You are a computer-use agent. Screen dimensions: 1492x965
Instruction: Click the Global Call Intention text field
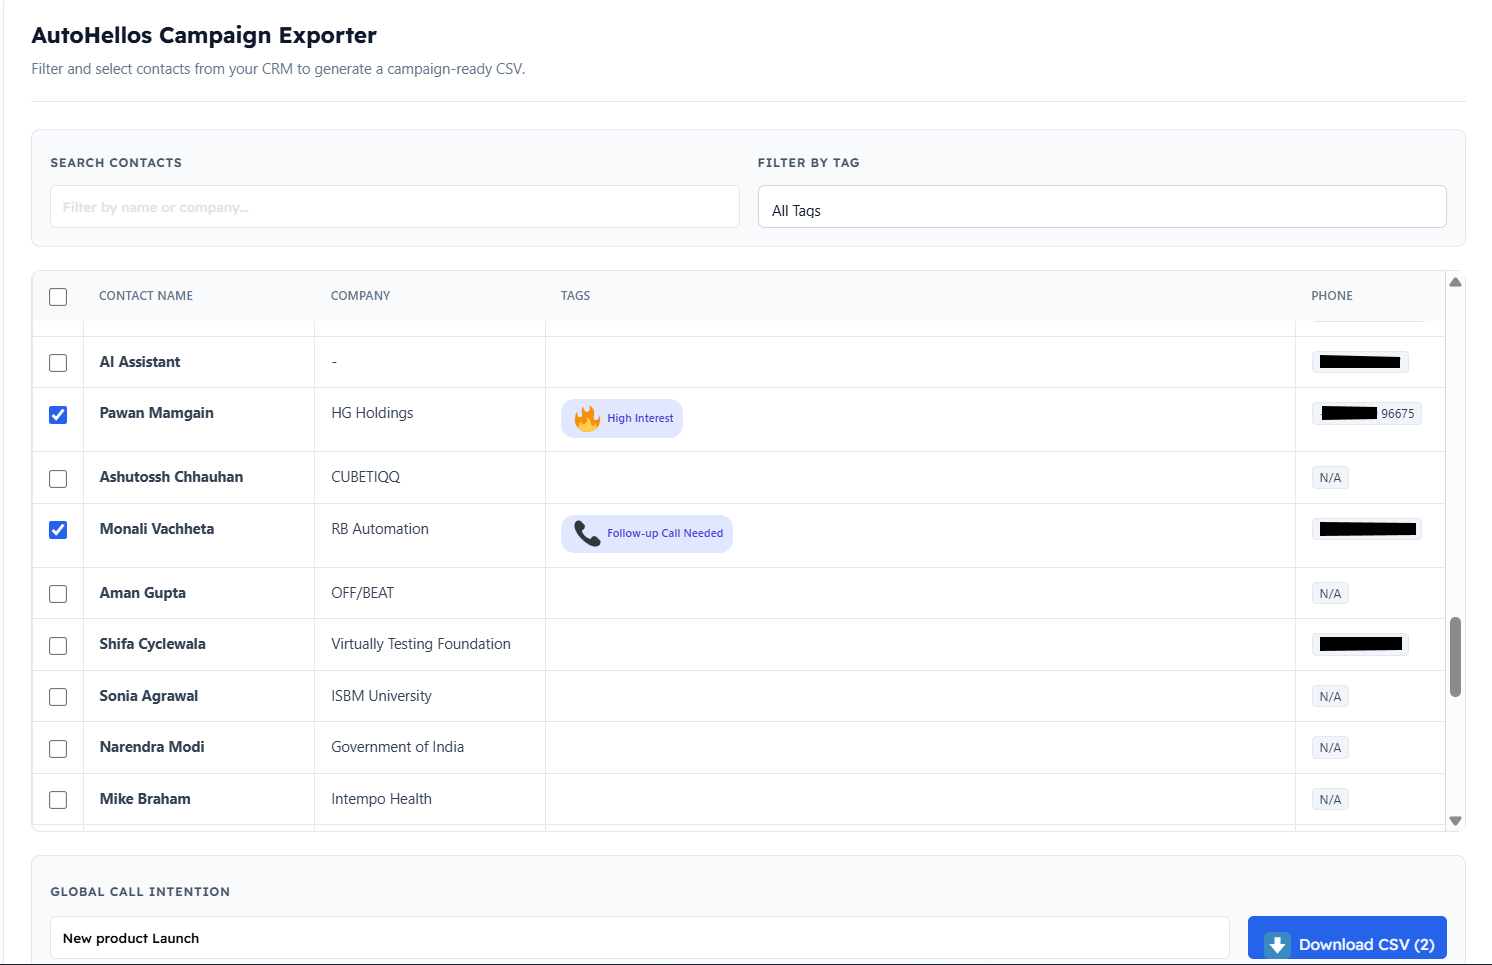coord(640,938)
